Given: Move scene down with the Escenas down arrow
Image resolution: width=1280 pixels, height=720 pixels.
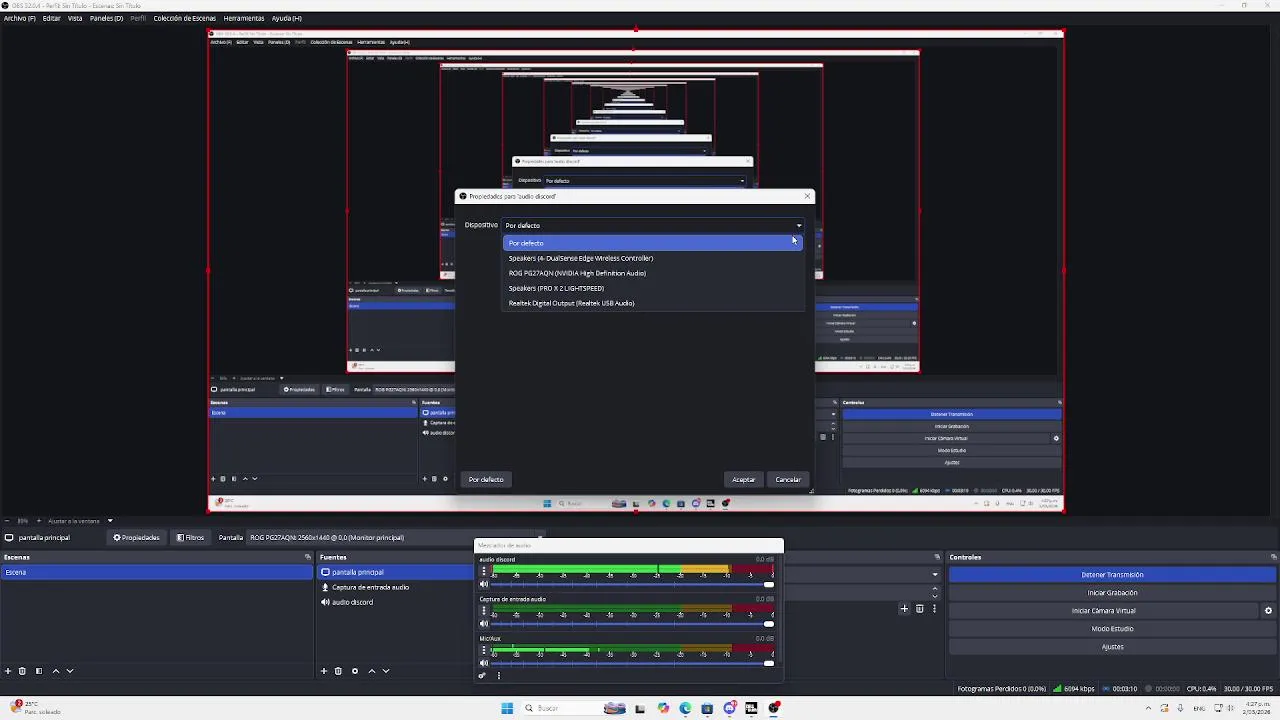Looking at the screenshot, I should point(70,671).
